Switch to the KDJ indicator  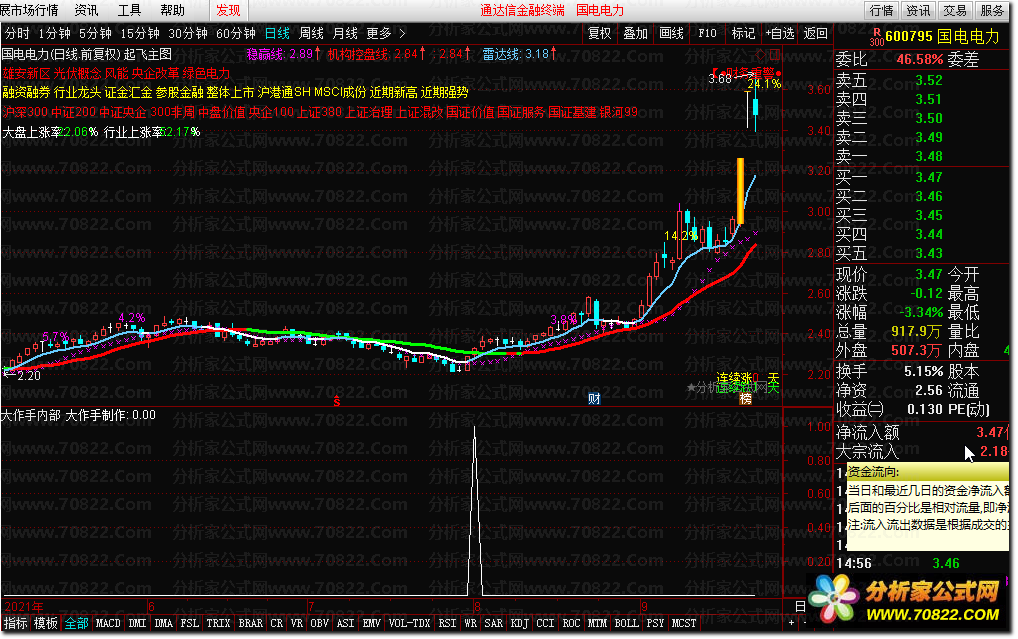(520, 623)
